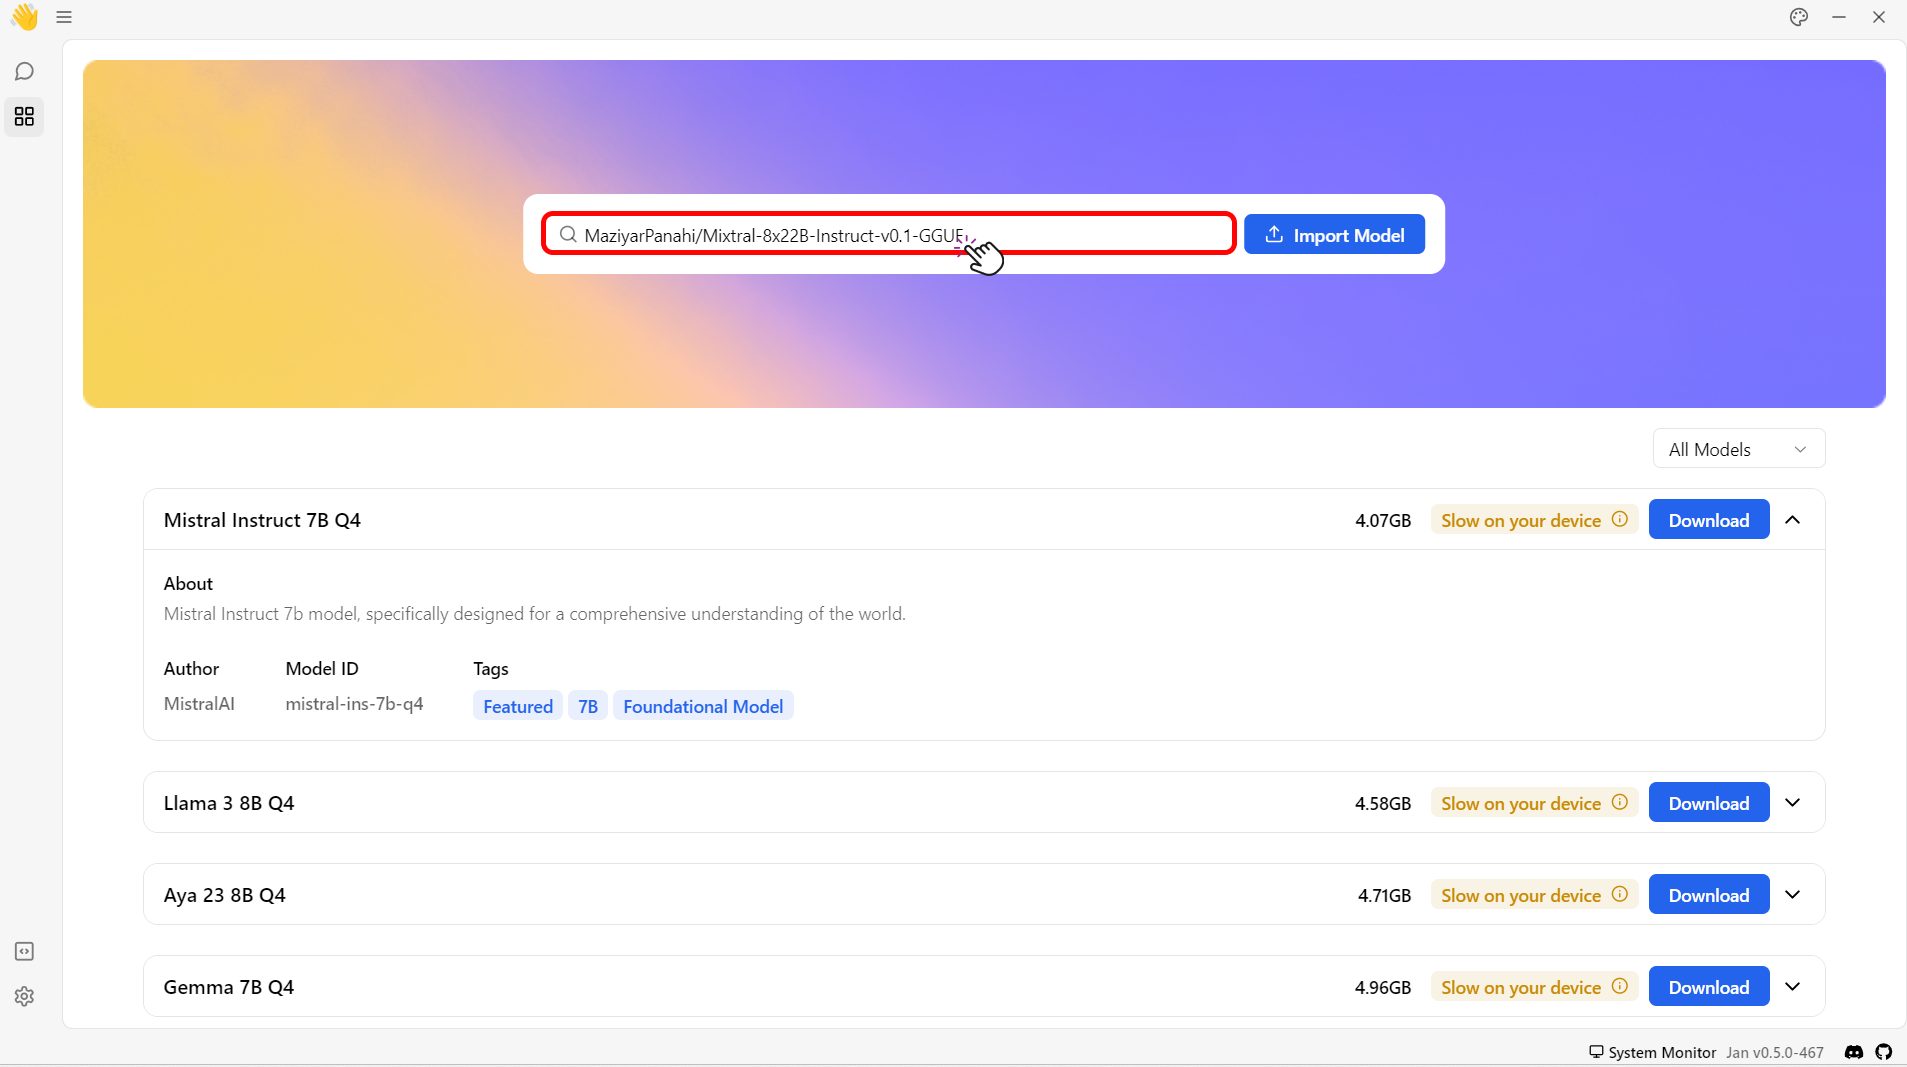Expand the Aya 23 8B Q4 details
This screenshot has height=1067, width=1907.
[1793, 895]
